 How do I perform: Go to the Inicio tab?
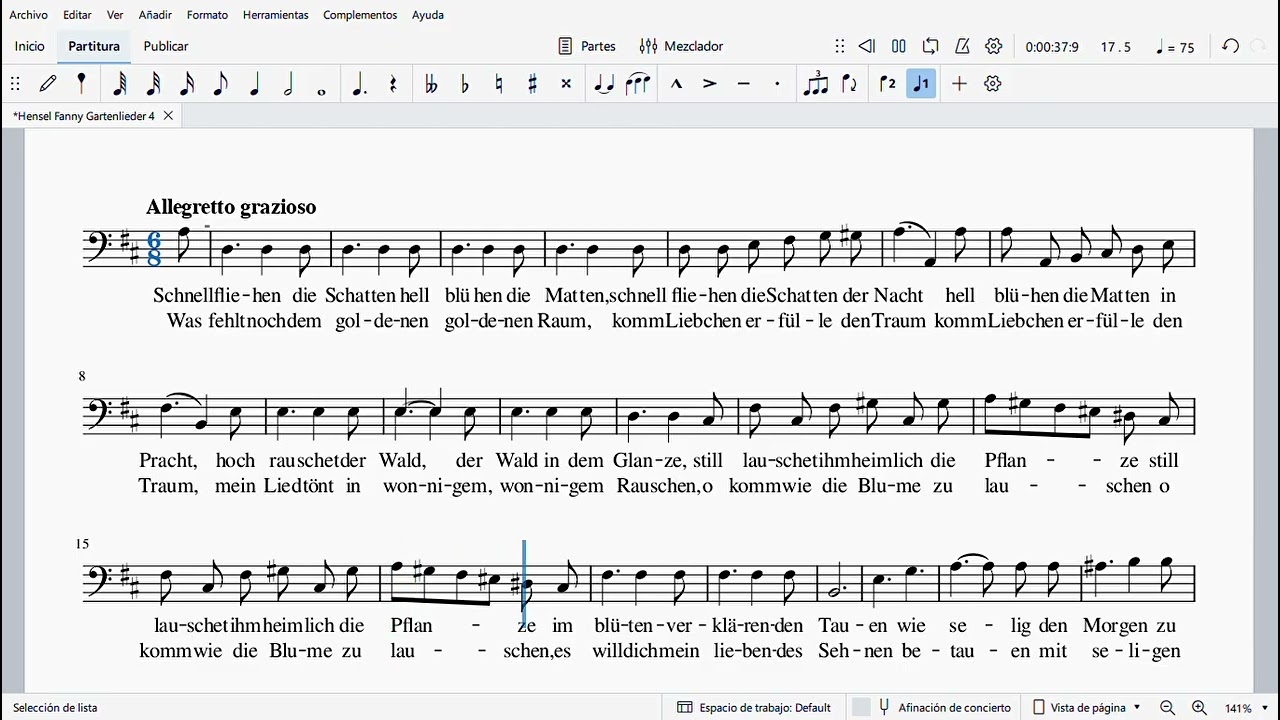(30, 46)
